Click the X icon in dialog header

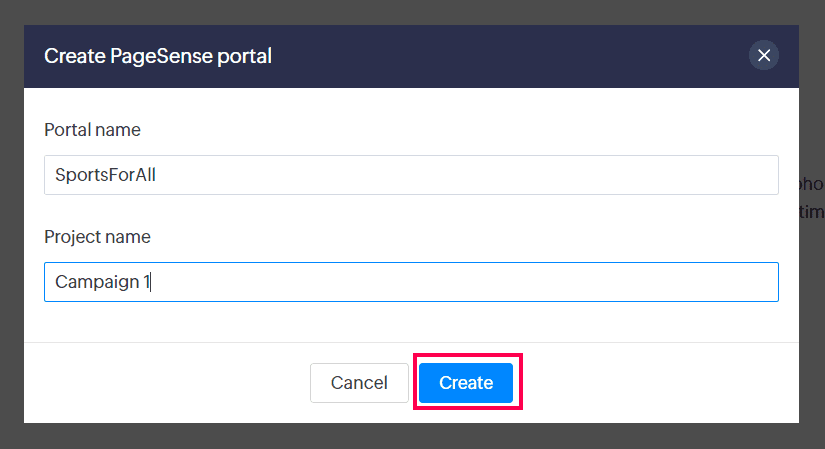[764, 56]
